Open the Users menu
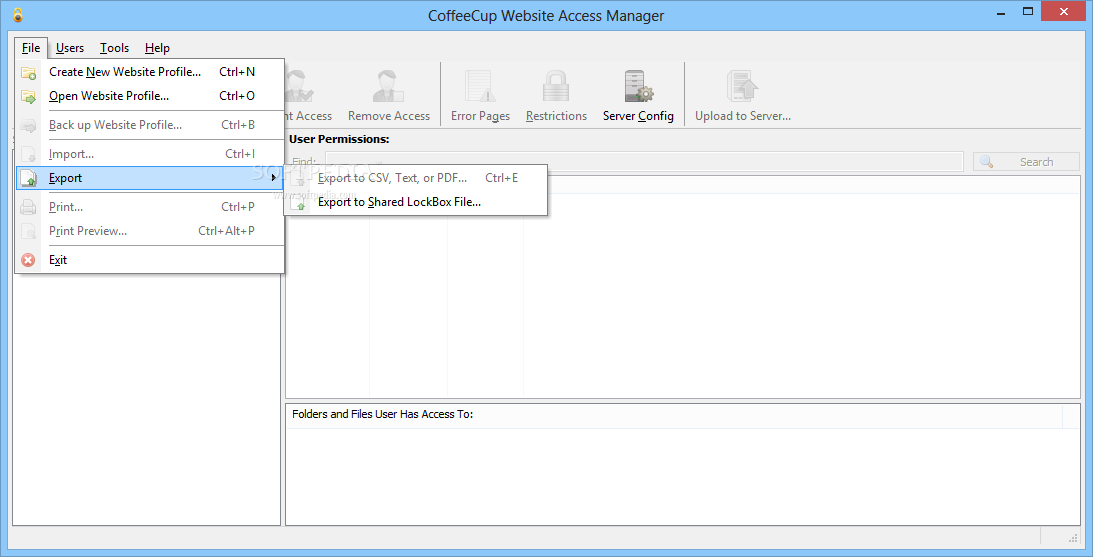Viewport: 1093px width, 557px height. [x=70, y=47]
